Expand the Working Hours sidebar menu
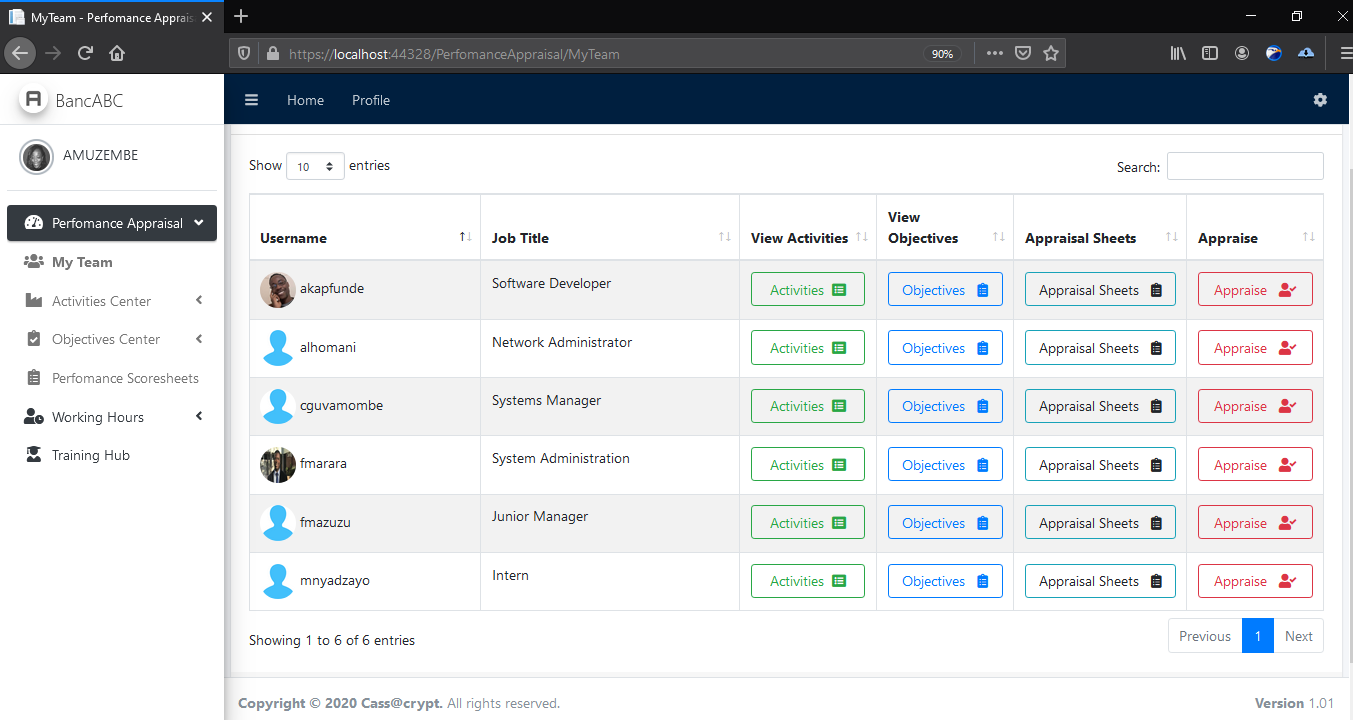1353x720 pixels. [x=98, y=417]
